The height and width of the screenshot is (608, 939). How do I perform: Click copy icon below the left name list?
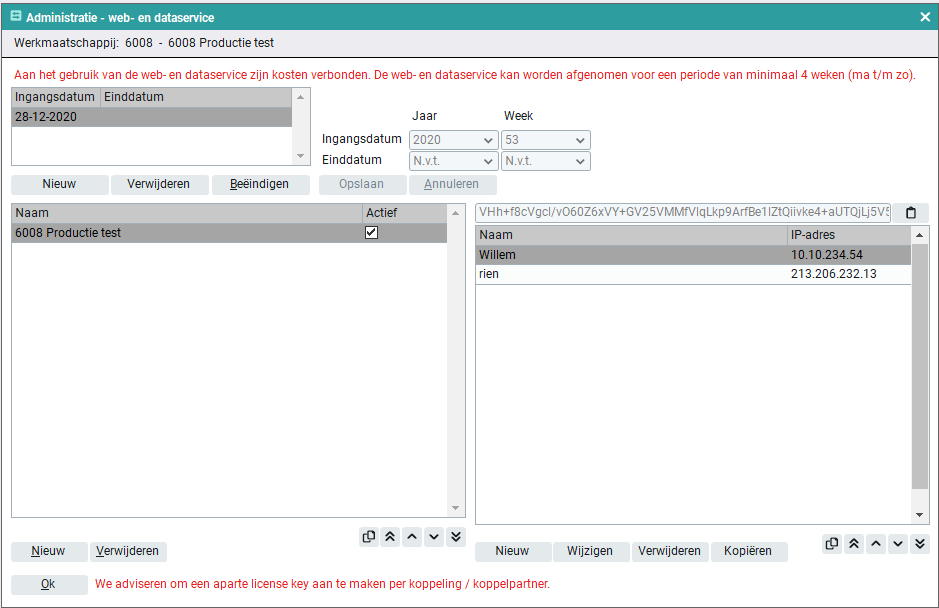[x=369, y=537]
